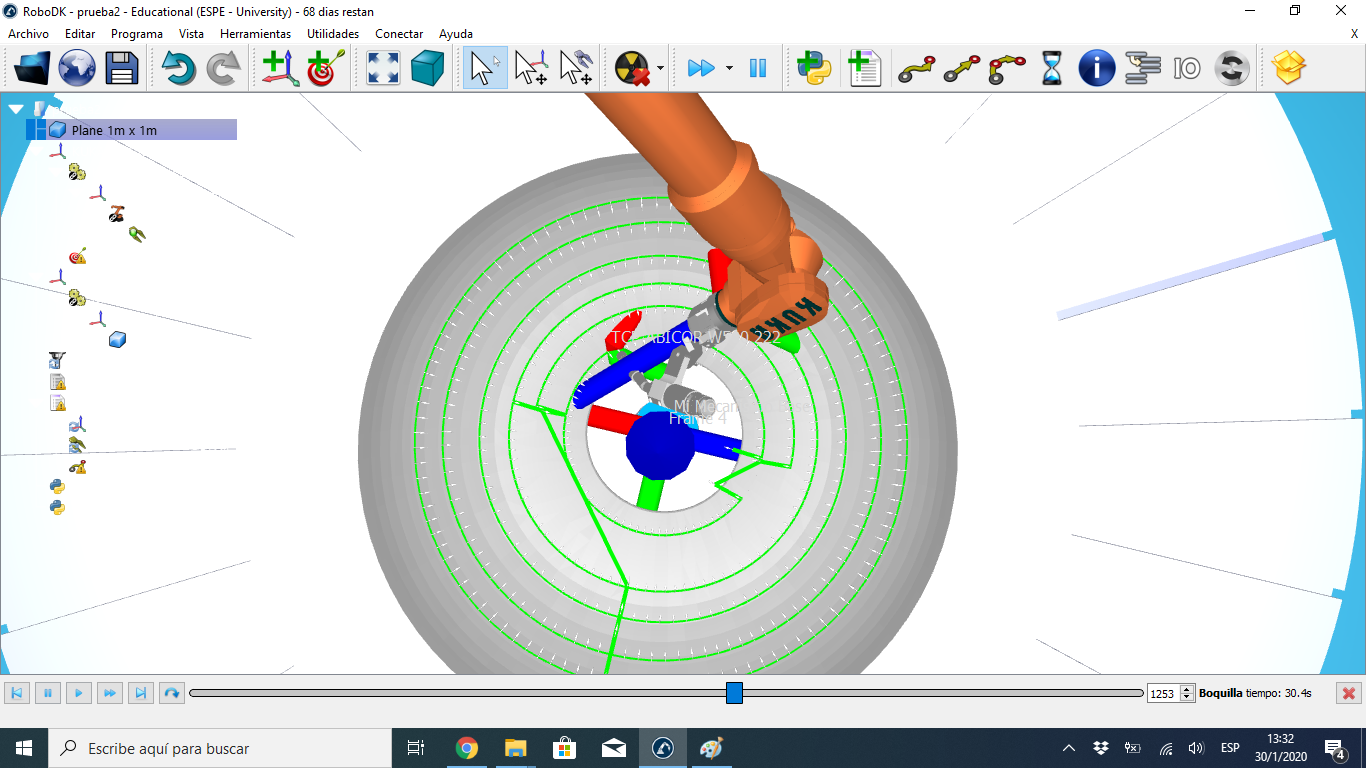
Task: Click the Fit all view icon
Action: [x=383, y=68]
